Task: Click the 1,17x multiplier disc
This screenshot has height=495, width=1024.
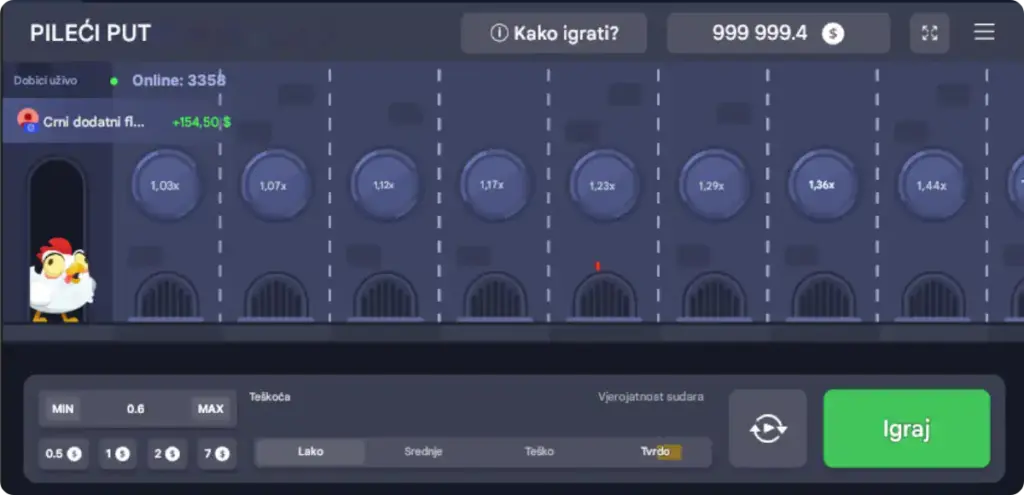Action: point(493,185)
